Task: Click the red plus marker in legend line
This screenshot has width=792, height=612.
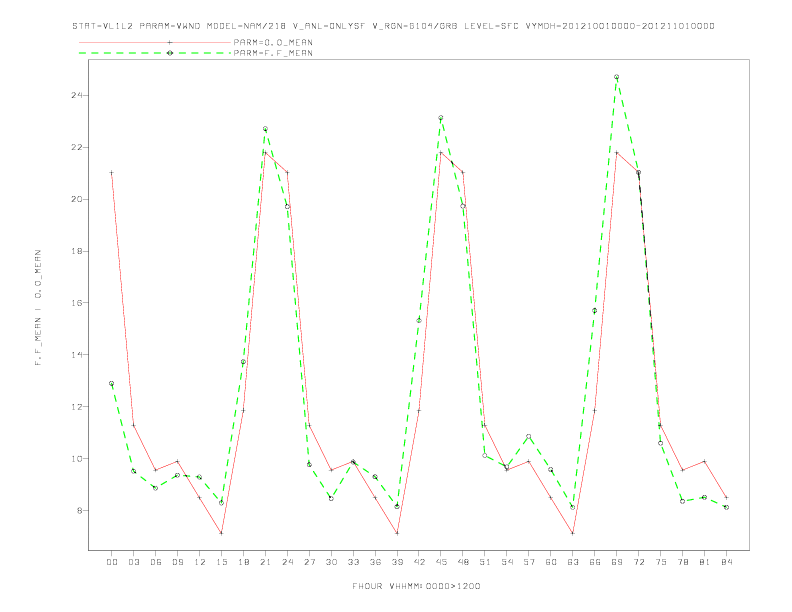Action: tap(170, 42)
